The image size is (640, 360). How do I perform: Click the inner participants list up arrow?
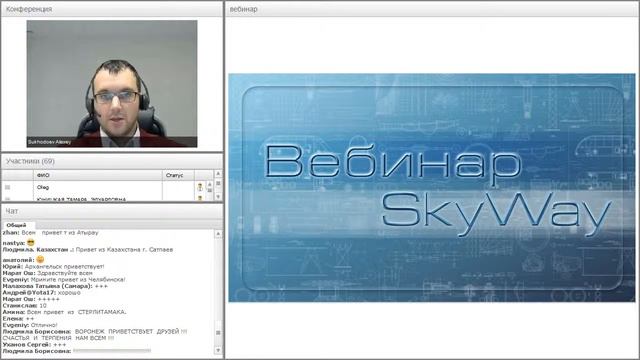[209, 184]
